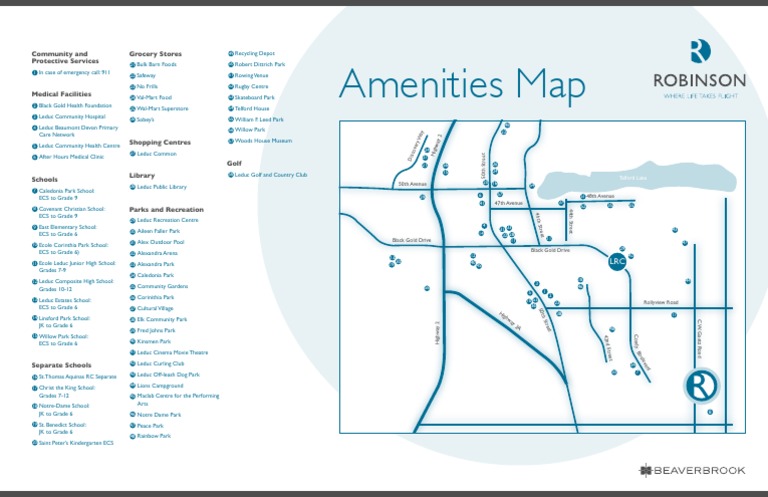Click the number bullet beside Black Gold Health Foundation
The width and height of the screenshot is (768, 497).
35,106
